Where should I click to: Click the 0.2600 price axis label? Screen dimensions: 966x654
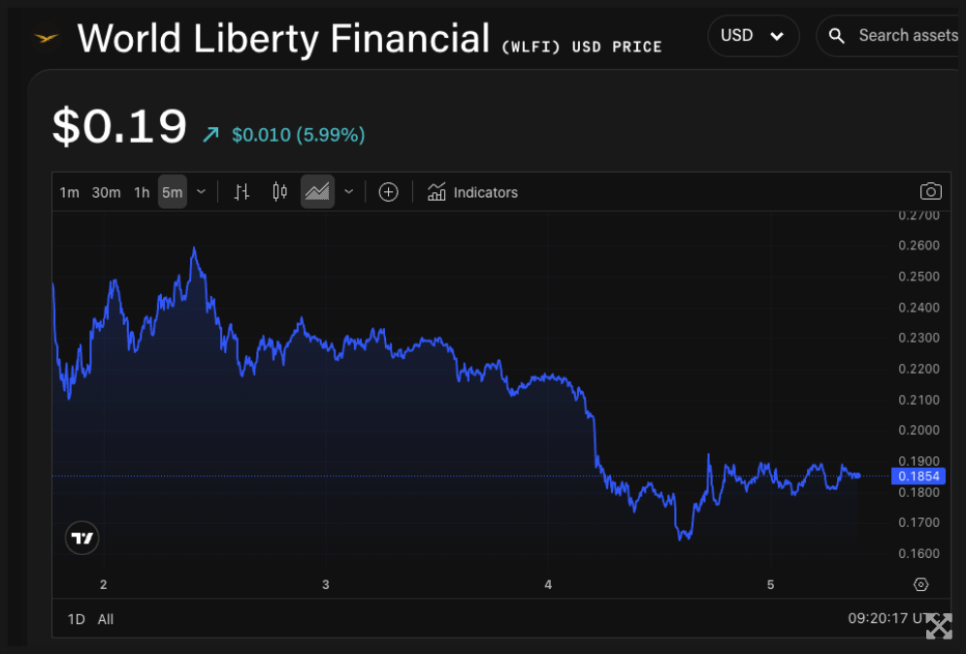[x=919, y=245]
